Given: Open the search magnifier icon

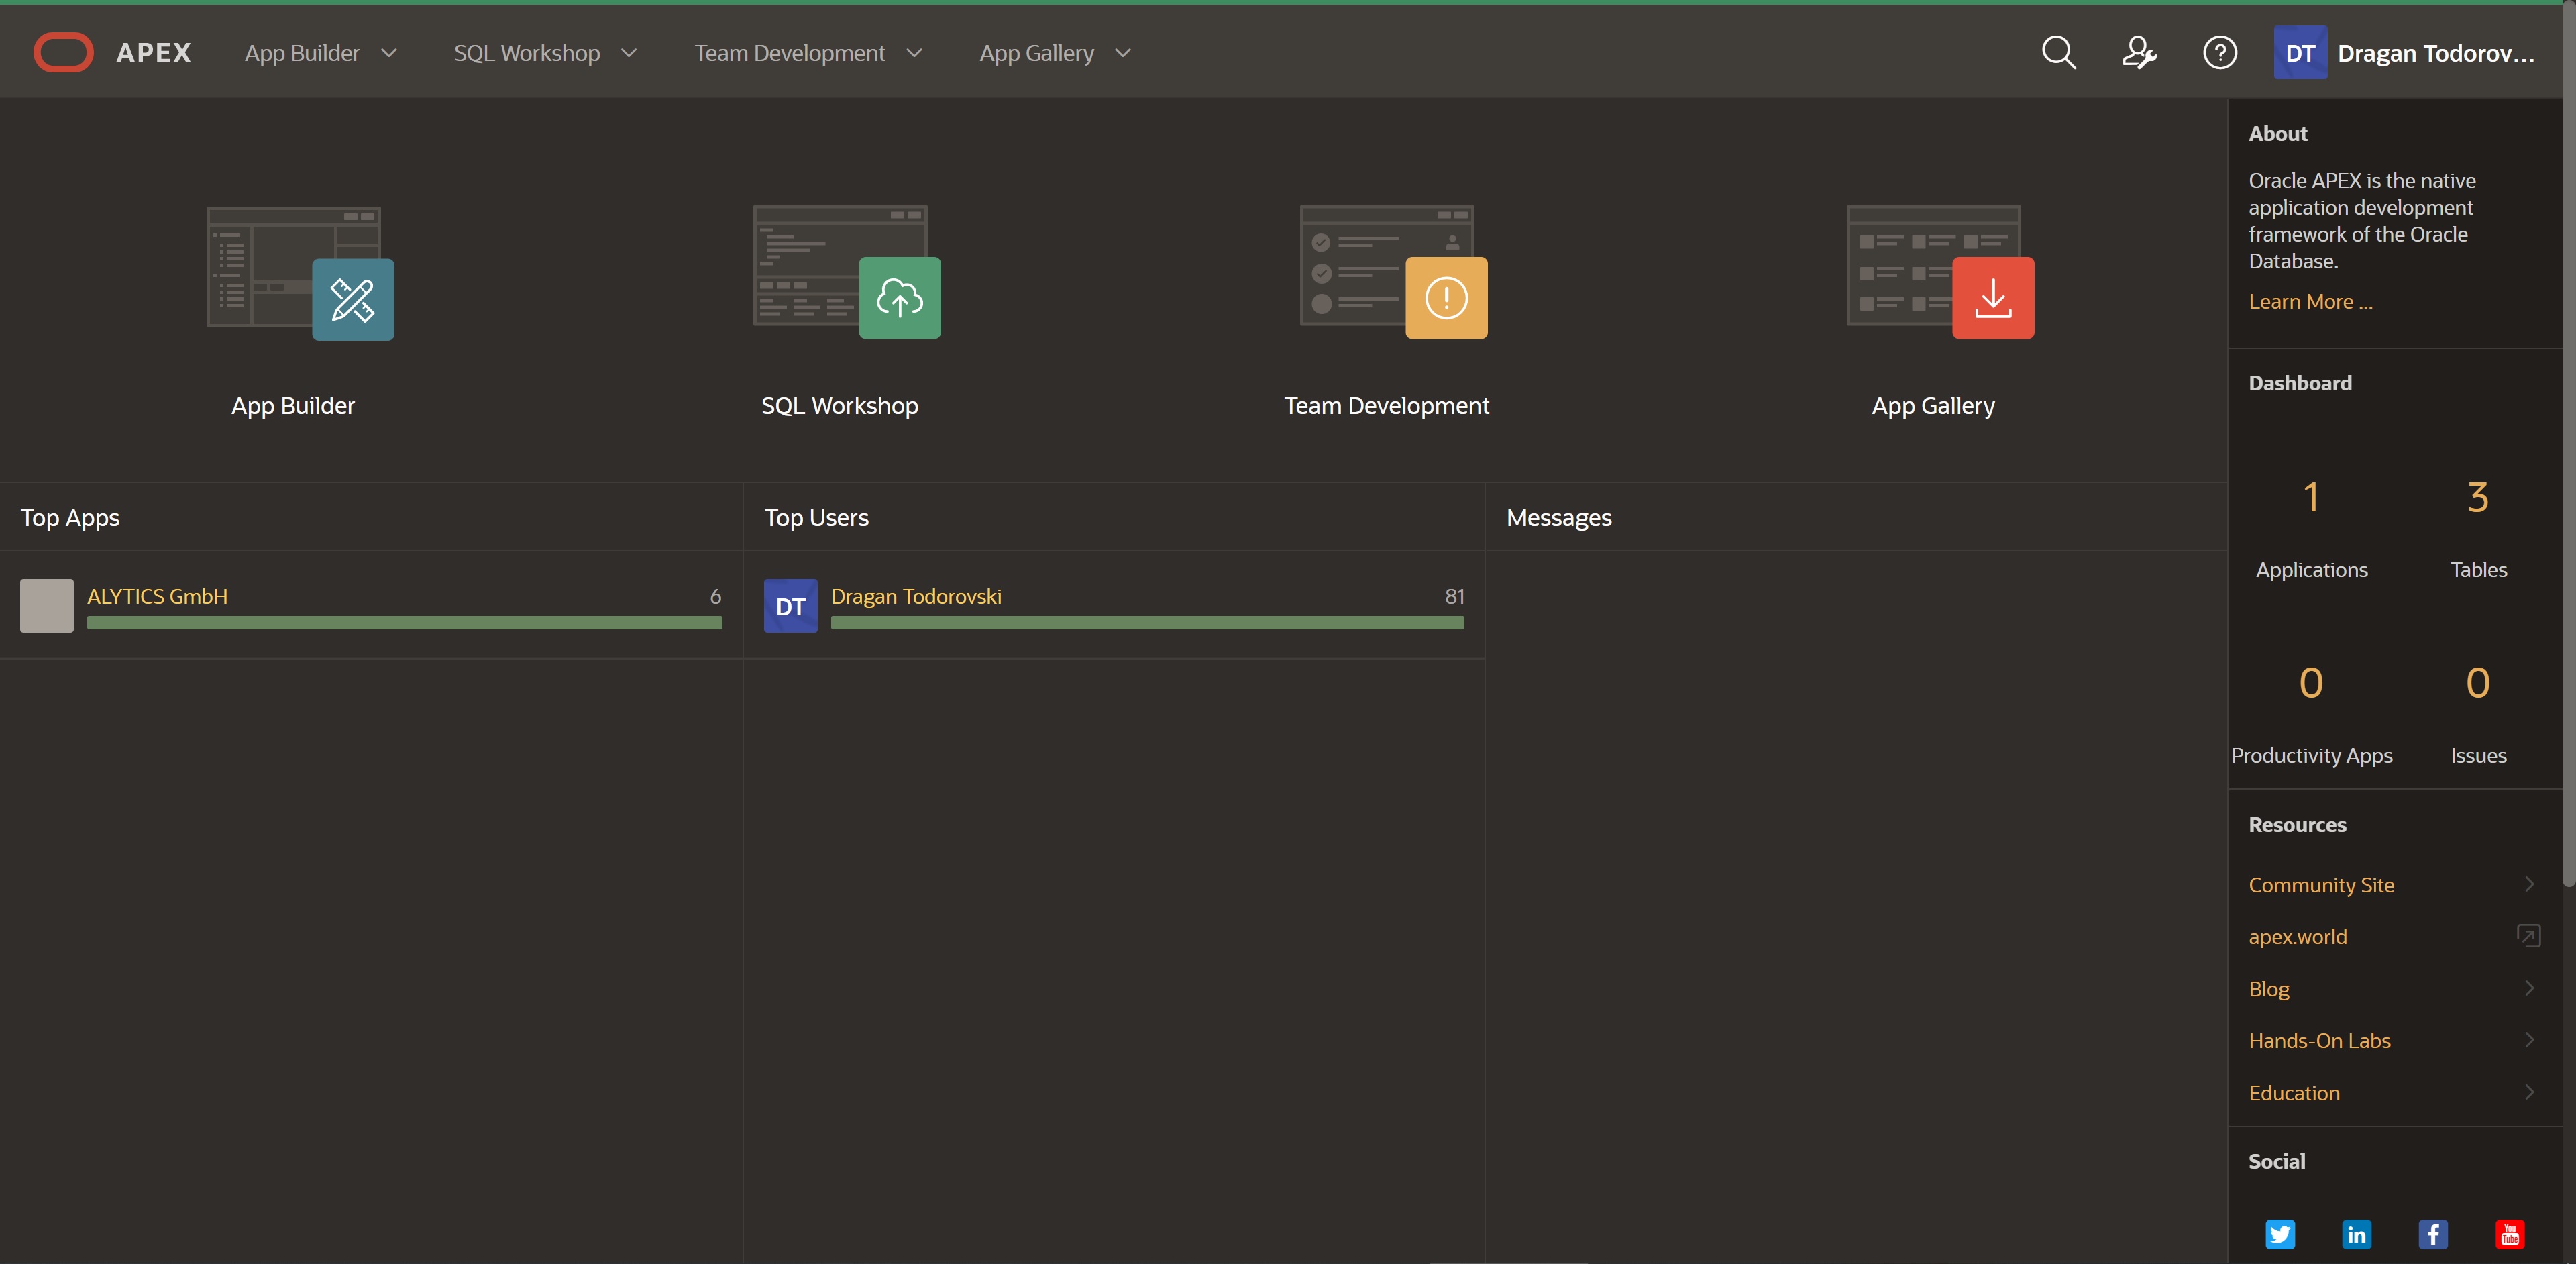Looking at the screenshot, I should 2058,53.
